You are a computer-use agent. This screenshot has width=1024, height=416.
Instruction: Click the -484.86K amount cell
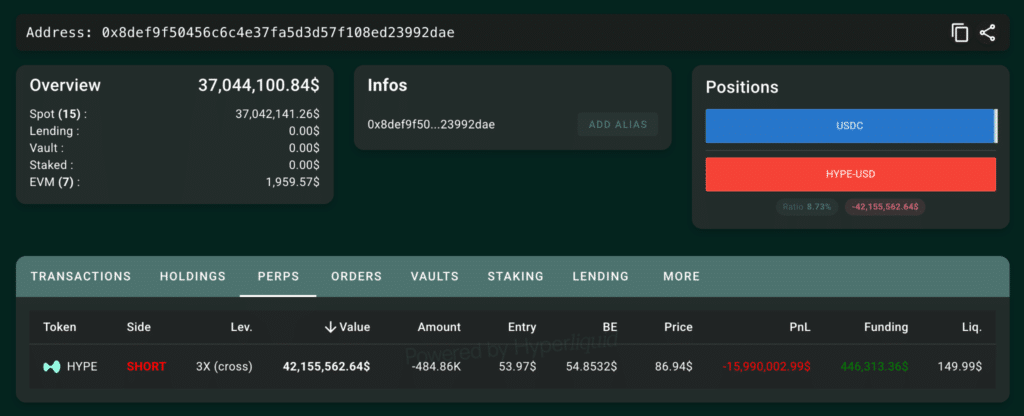click(x=436, y=366)
